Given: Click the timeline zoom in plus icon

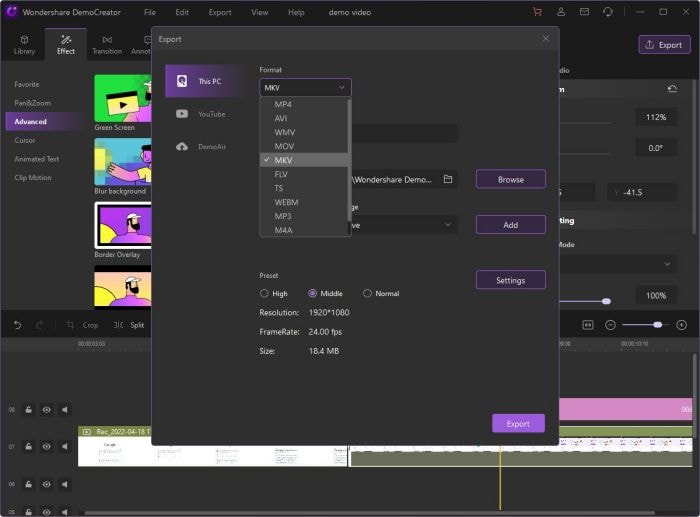Looking at the screenshot, I should click(x=681, y=325).
